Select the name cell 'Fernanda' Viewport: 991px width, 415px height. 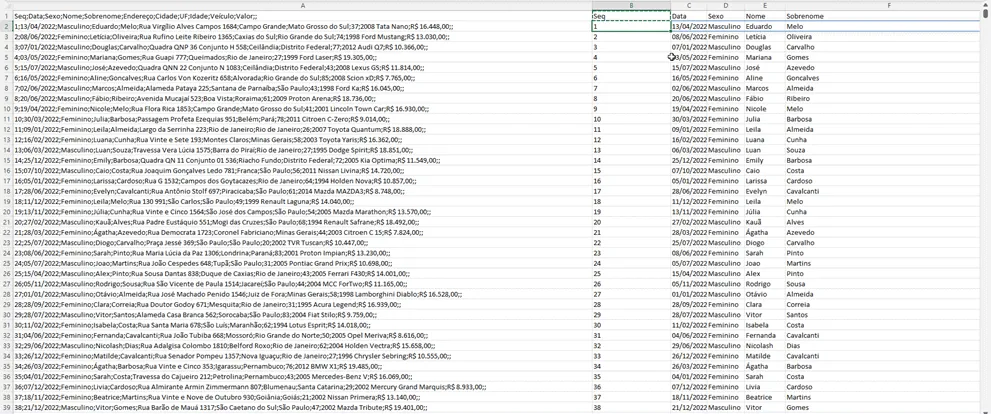pos(764,335)
